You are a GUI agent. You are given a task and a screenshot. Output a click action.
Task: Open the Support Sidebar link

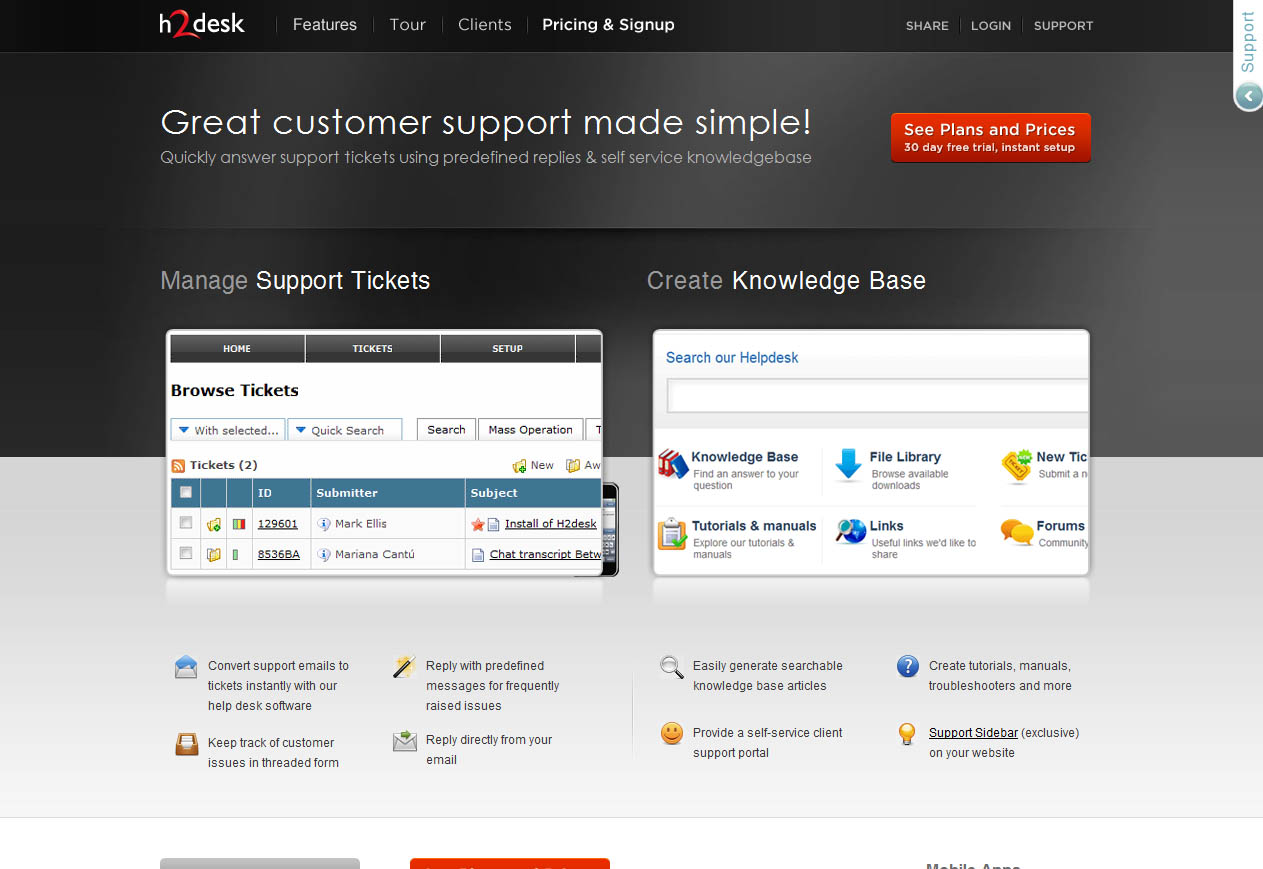[x=973, y=733]
